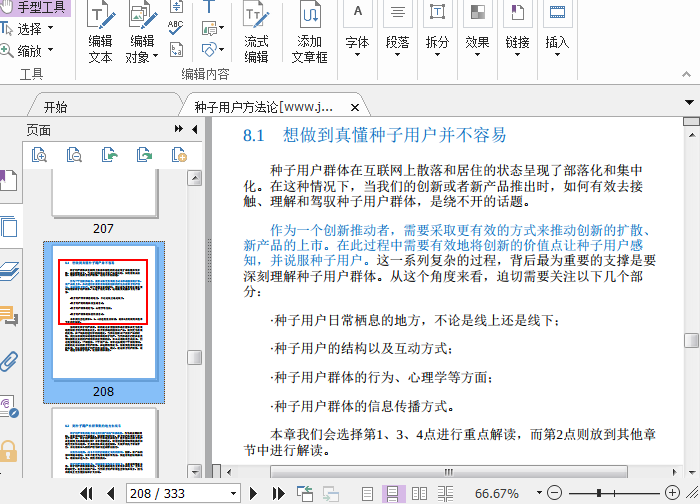
Task: Enable continuous facing view mode
Action: 445,493
